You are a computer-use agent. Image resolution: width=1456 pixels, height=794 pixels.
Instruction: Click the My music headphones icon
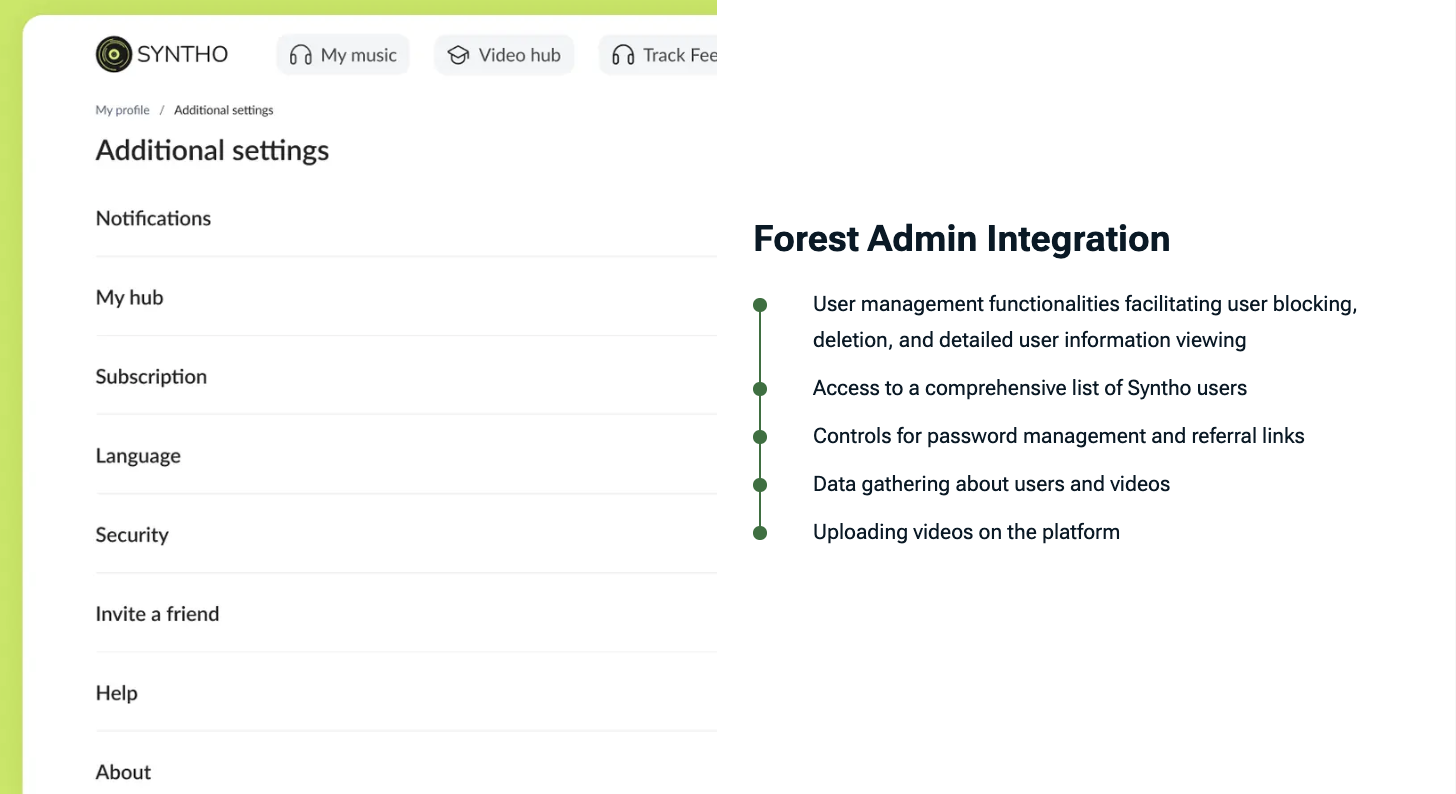(300, 55)
